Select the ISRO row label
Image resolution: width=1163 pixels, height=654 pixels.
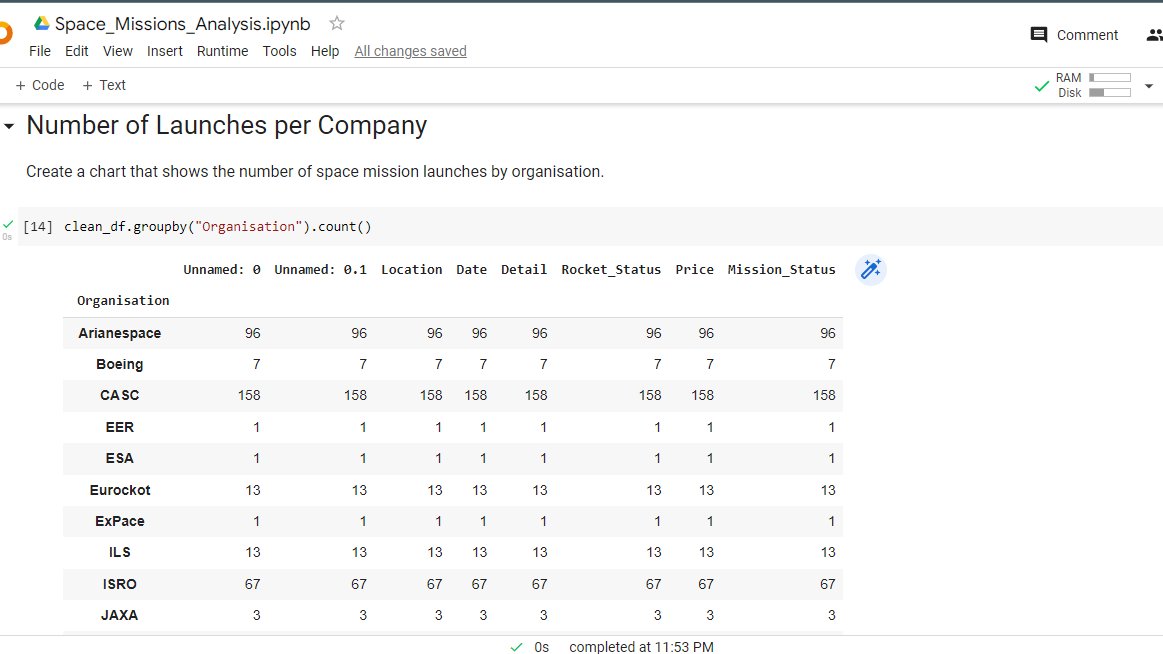(x=119, y=584)
